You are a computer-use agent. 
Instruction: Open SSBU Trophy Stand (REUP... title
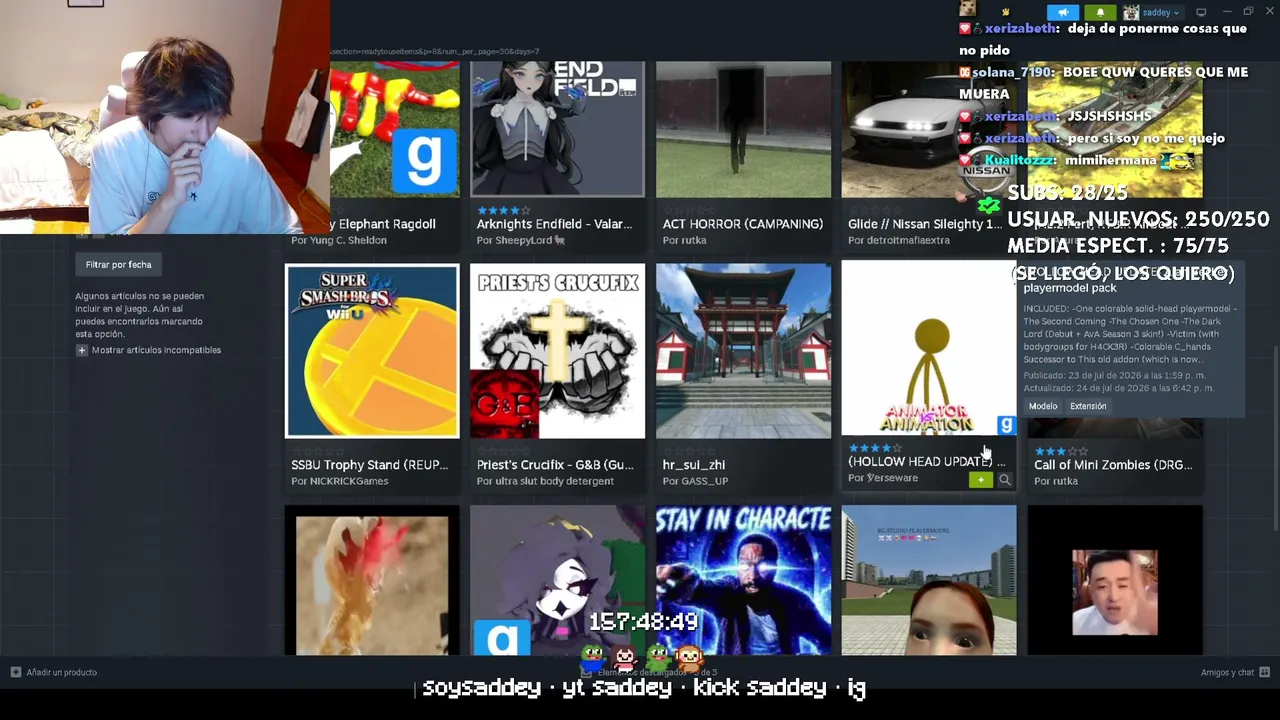tap(369, 465)
